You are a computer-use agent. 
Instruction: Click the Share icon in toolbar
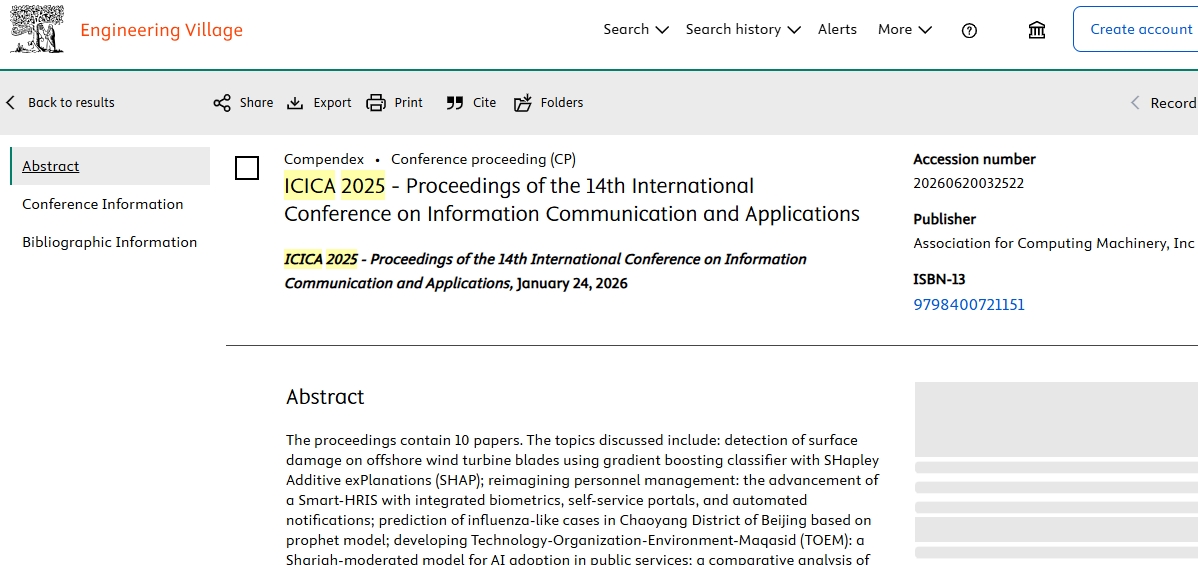point(222,102)
